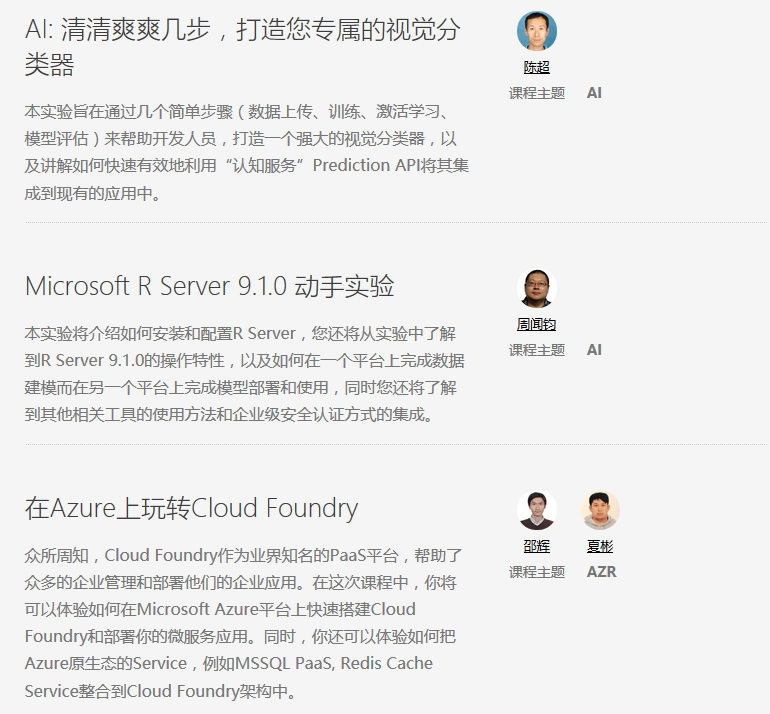Open speaker 陈超's profile photo

[537, 31]
